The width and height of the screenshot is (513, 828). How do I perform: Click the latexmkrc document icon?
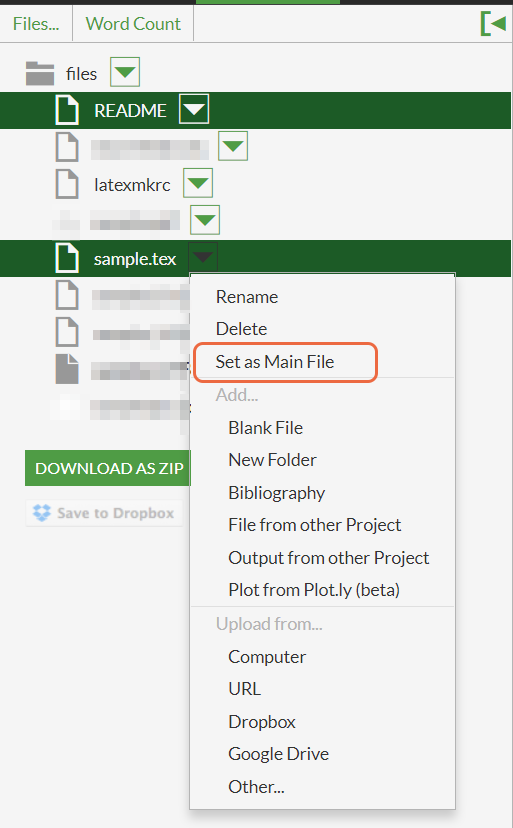pyautogui.click(x=67, y=184)
